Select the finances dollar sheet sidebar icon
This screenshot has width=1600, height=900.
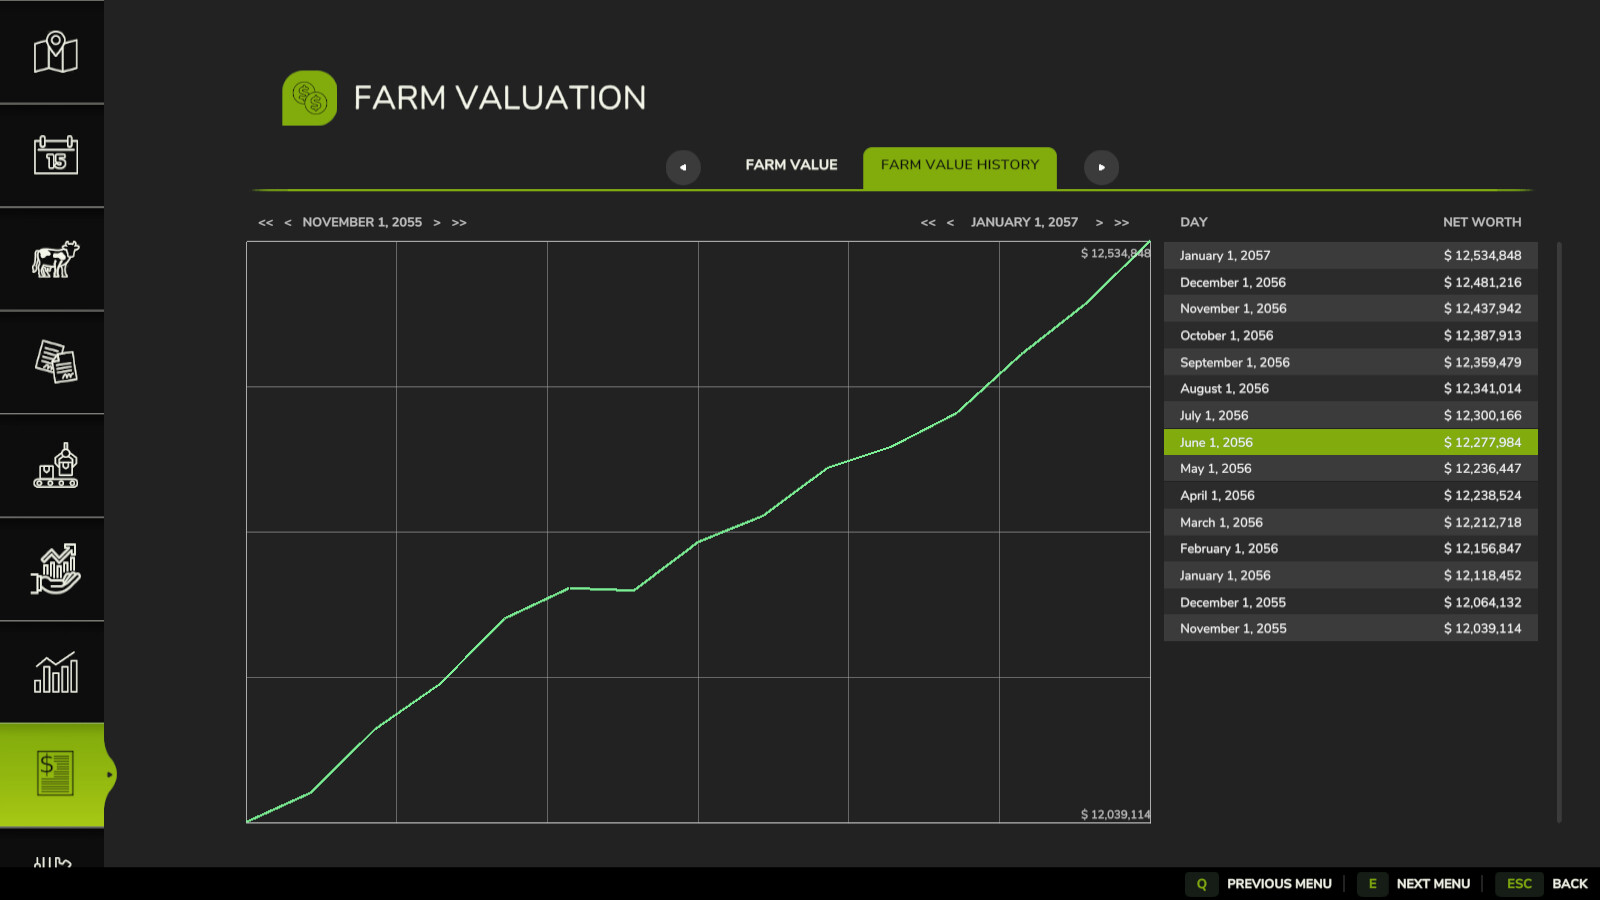click(x=55, y=774)
